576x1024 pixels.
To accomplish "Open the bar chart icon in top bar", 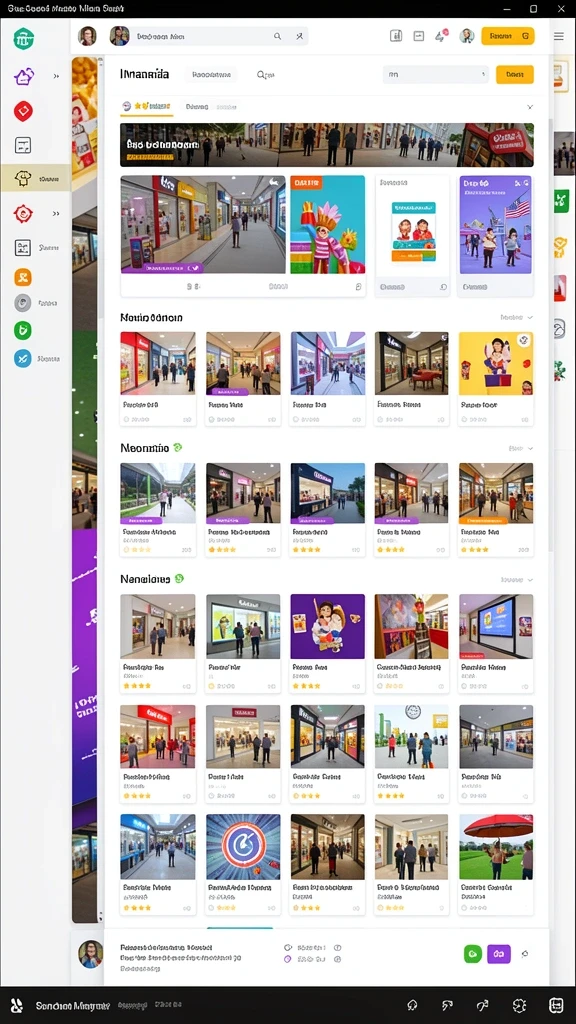I will (x=396, y=36).
